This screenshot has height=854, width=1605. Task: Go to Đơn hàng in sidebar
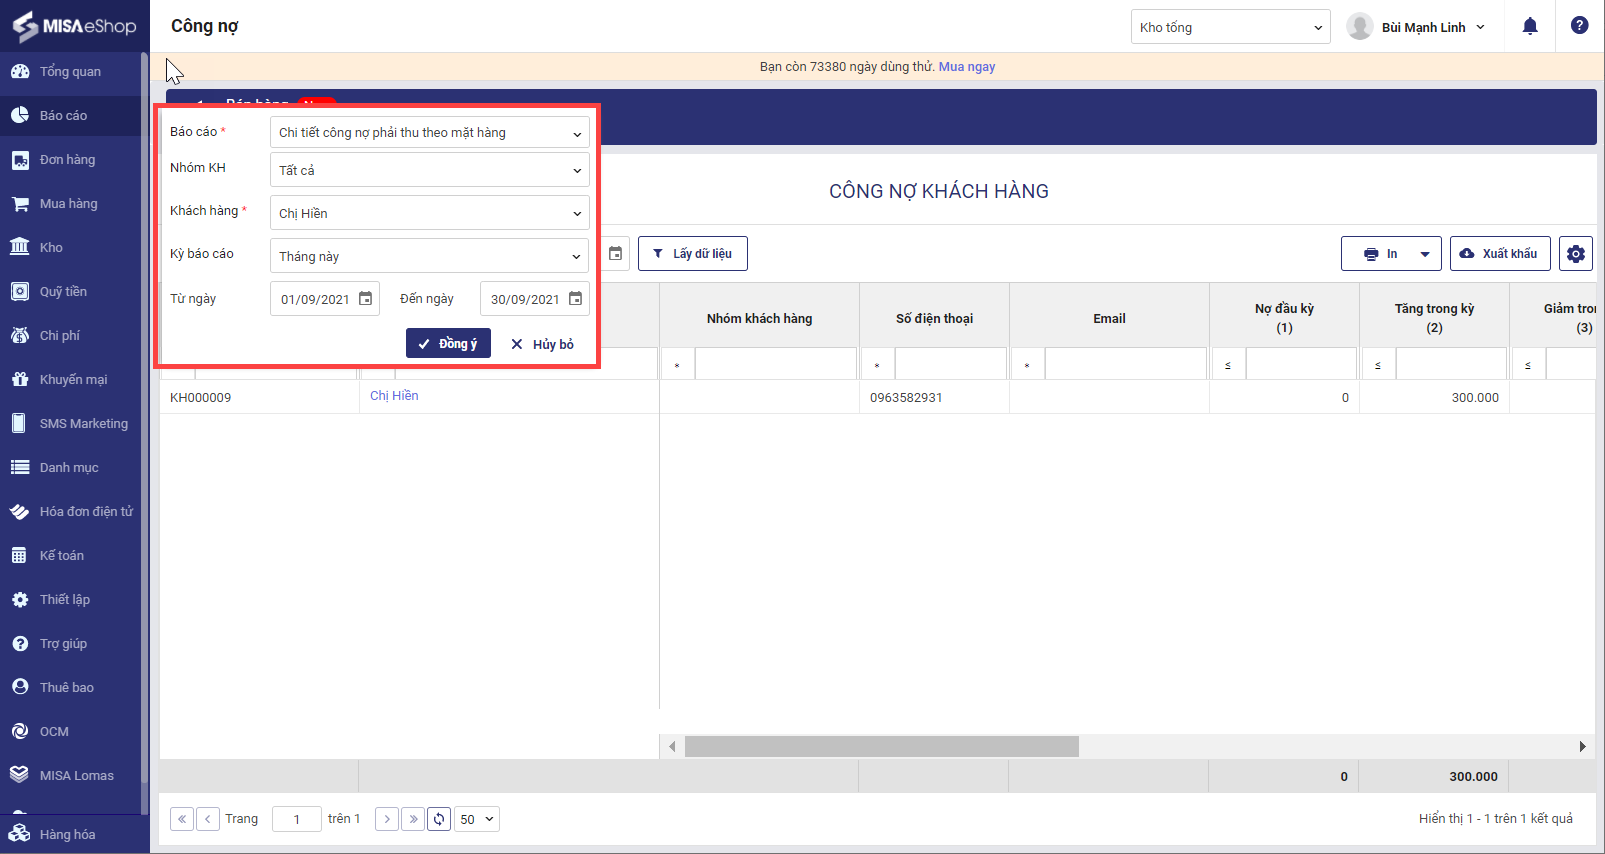pos(70,160)
